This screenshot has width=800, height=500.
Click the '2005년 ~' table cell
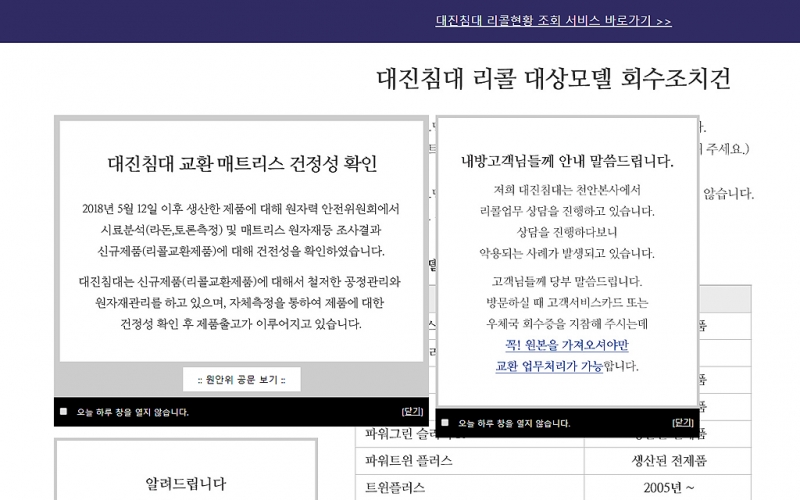[668, 488]
